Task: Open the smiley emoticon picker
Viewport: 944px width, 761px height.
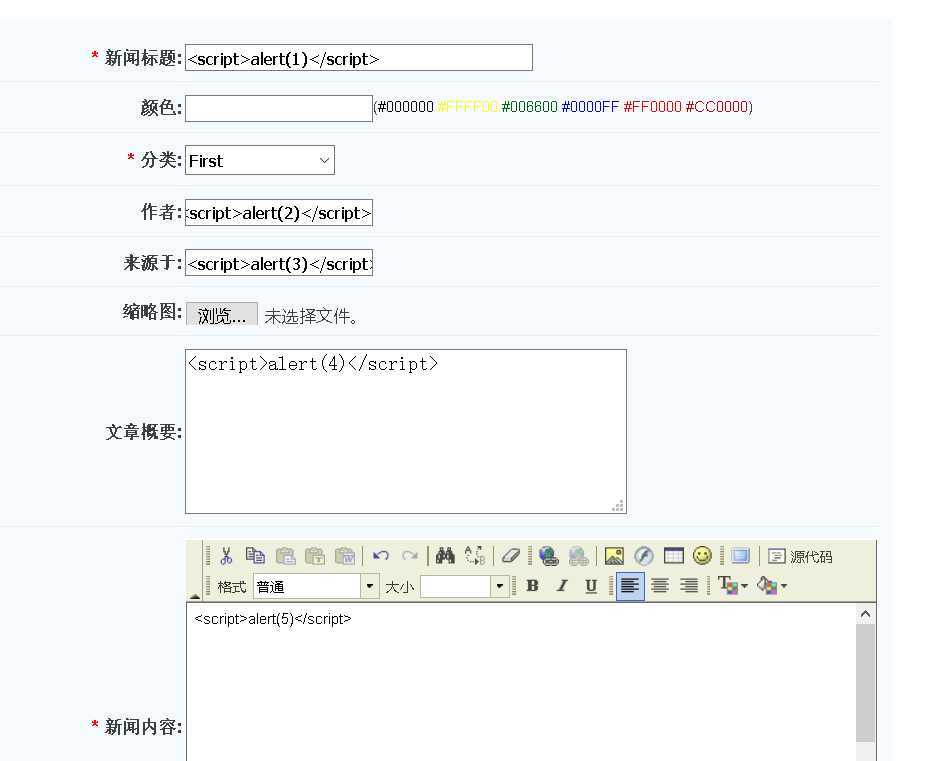Action: 702,556
